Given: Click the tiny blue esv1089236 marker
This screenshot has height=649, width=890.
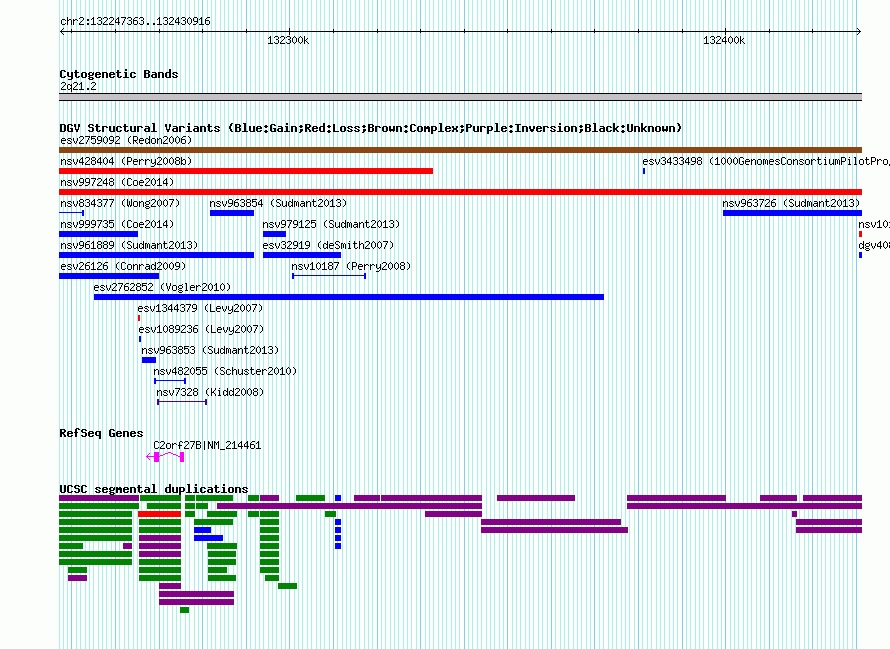Looking at the screenshot, I should [x=140, y=339].
